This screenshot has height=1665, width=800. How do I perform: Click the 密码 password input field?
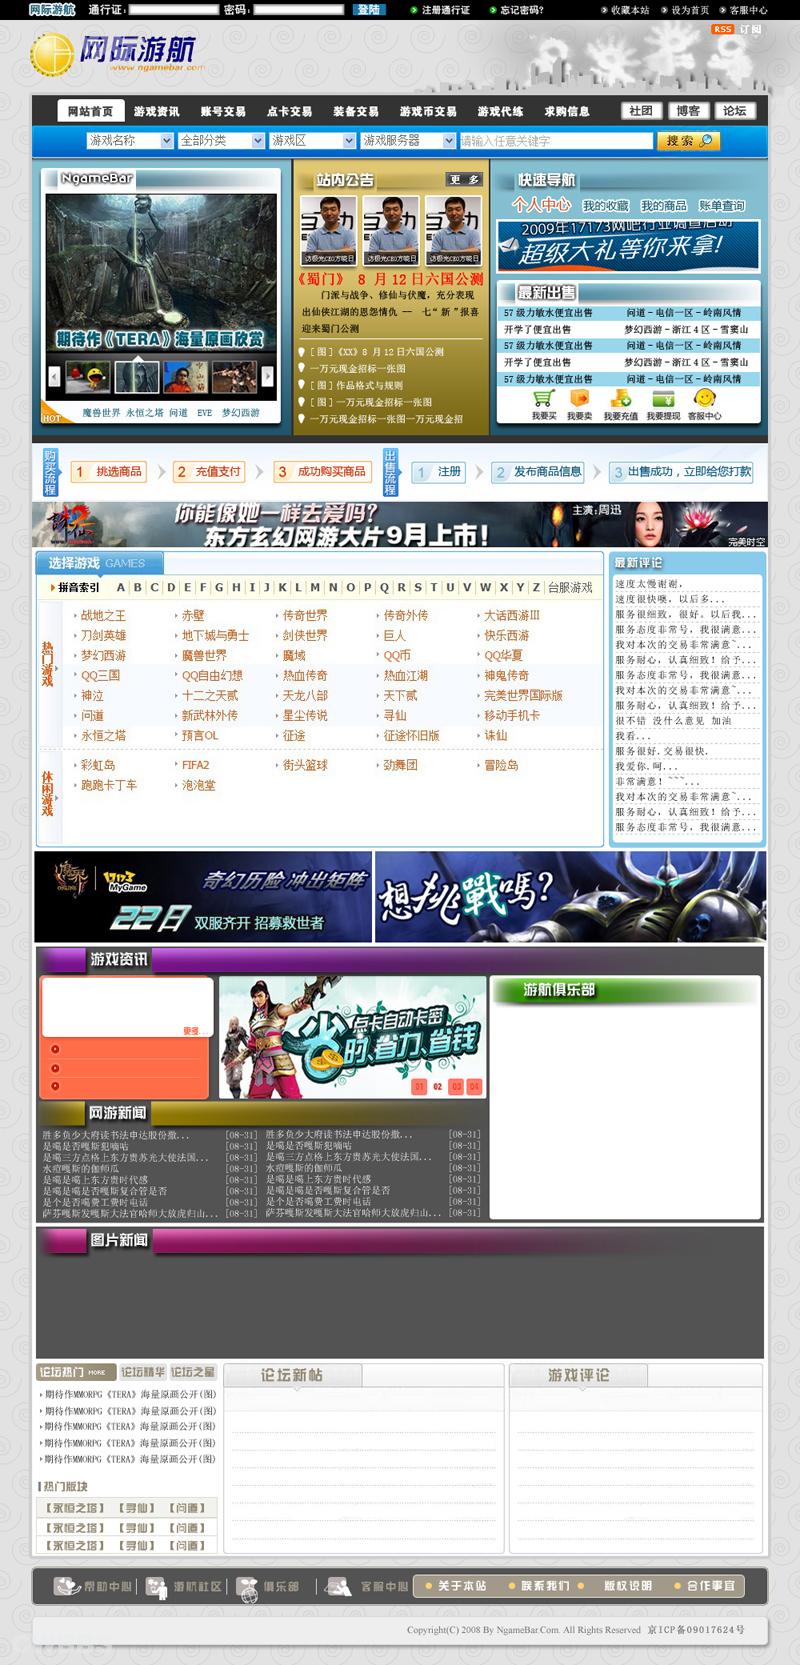(298, 10)
